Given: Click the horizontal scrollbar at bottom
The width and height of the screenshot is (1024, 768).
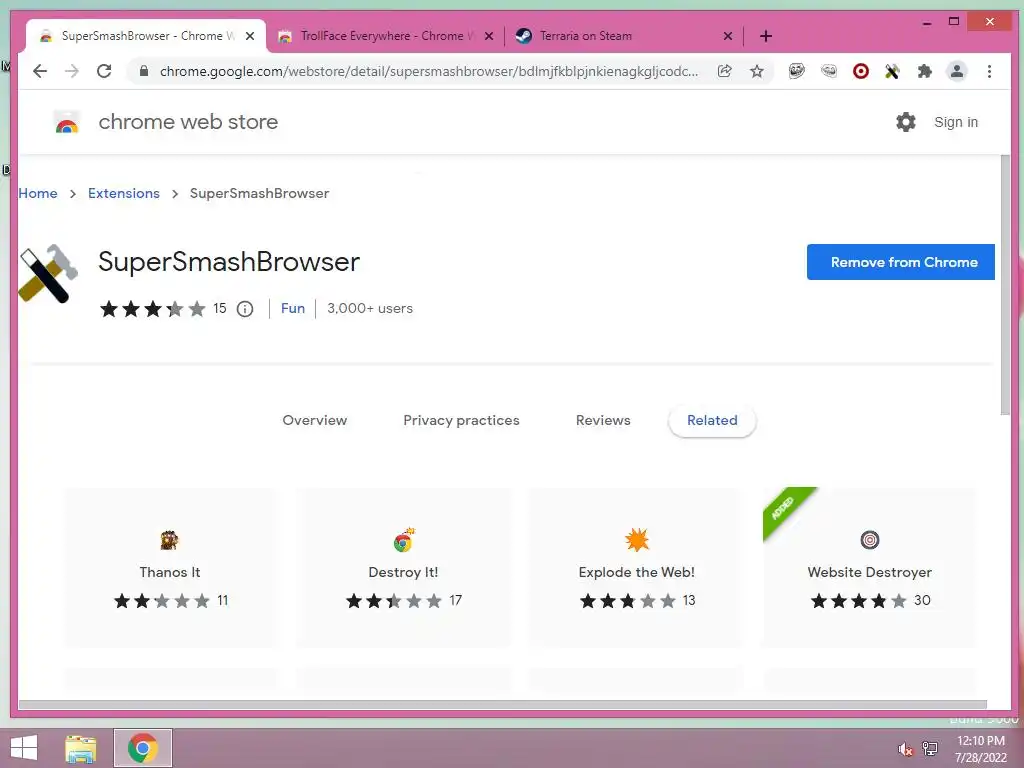Looking at the screenshot, I should click(502, 705).
